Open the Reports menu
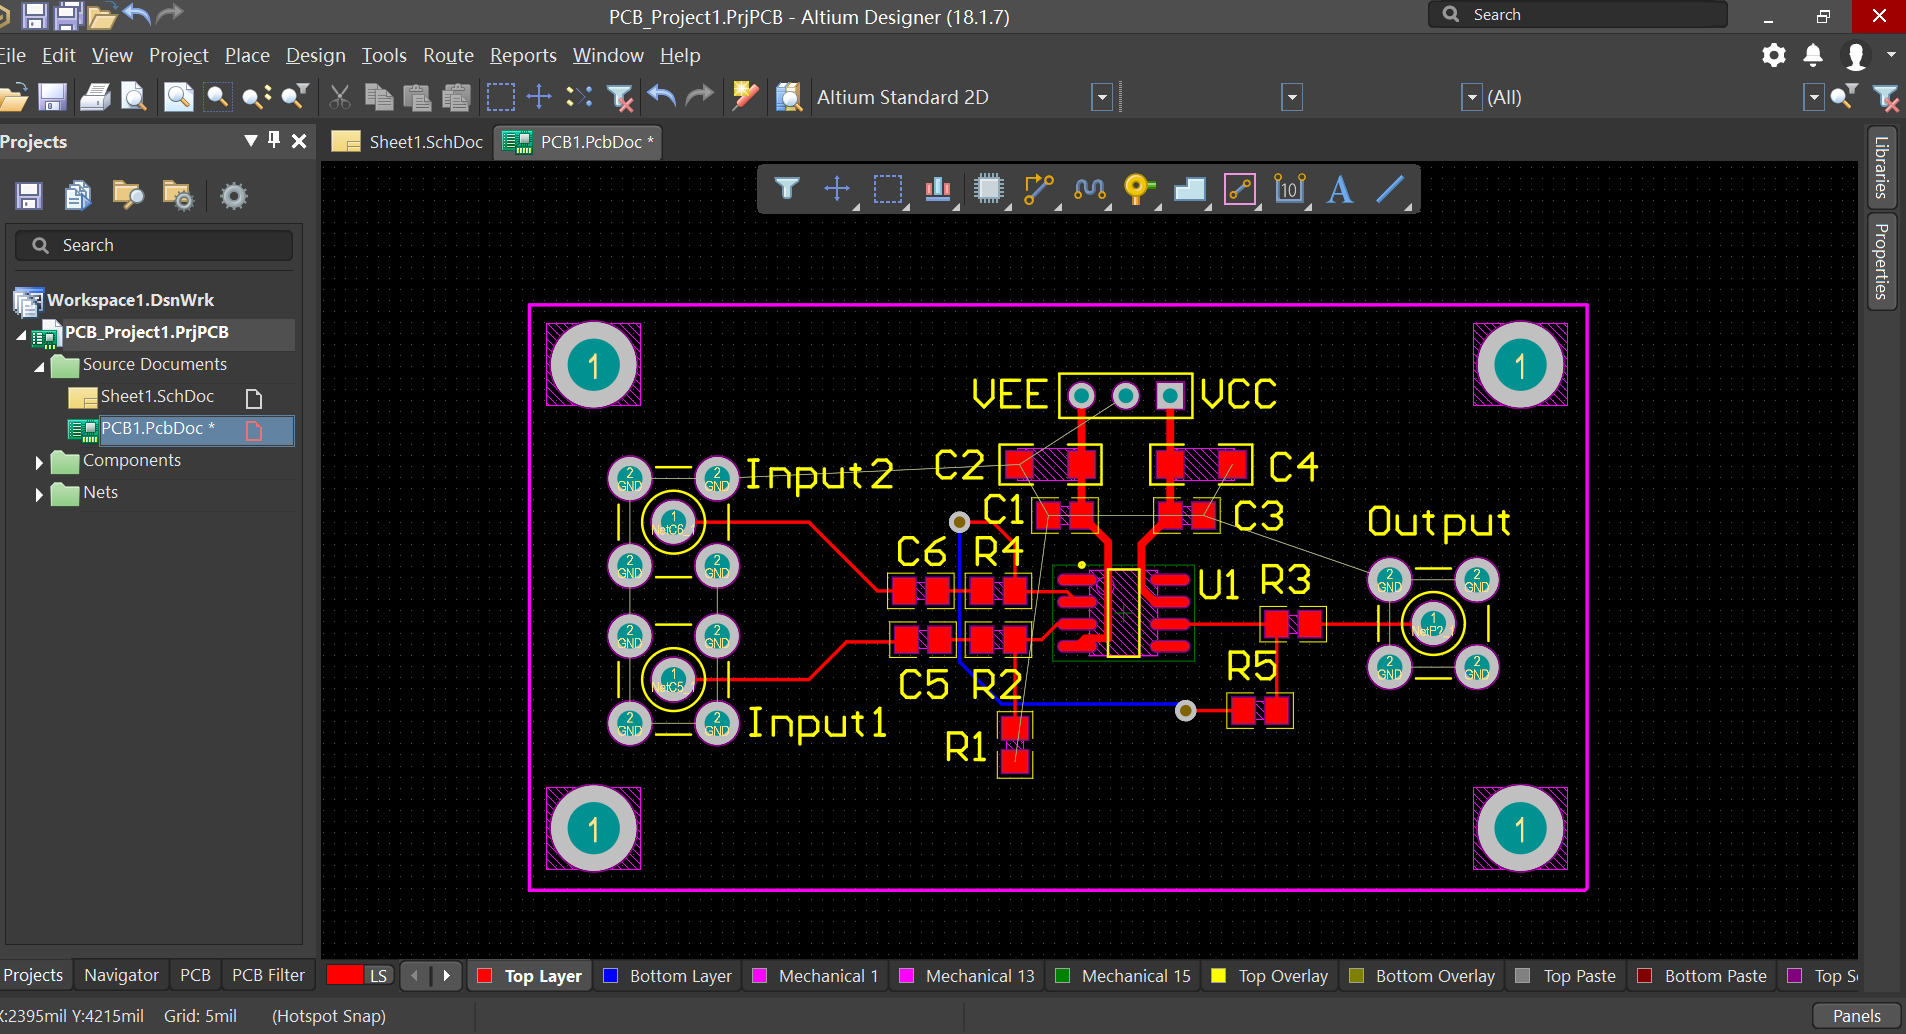The width and height of the screenshot is (1906, 1034). tap(523, 55)
